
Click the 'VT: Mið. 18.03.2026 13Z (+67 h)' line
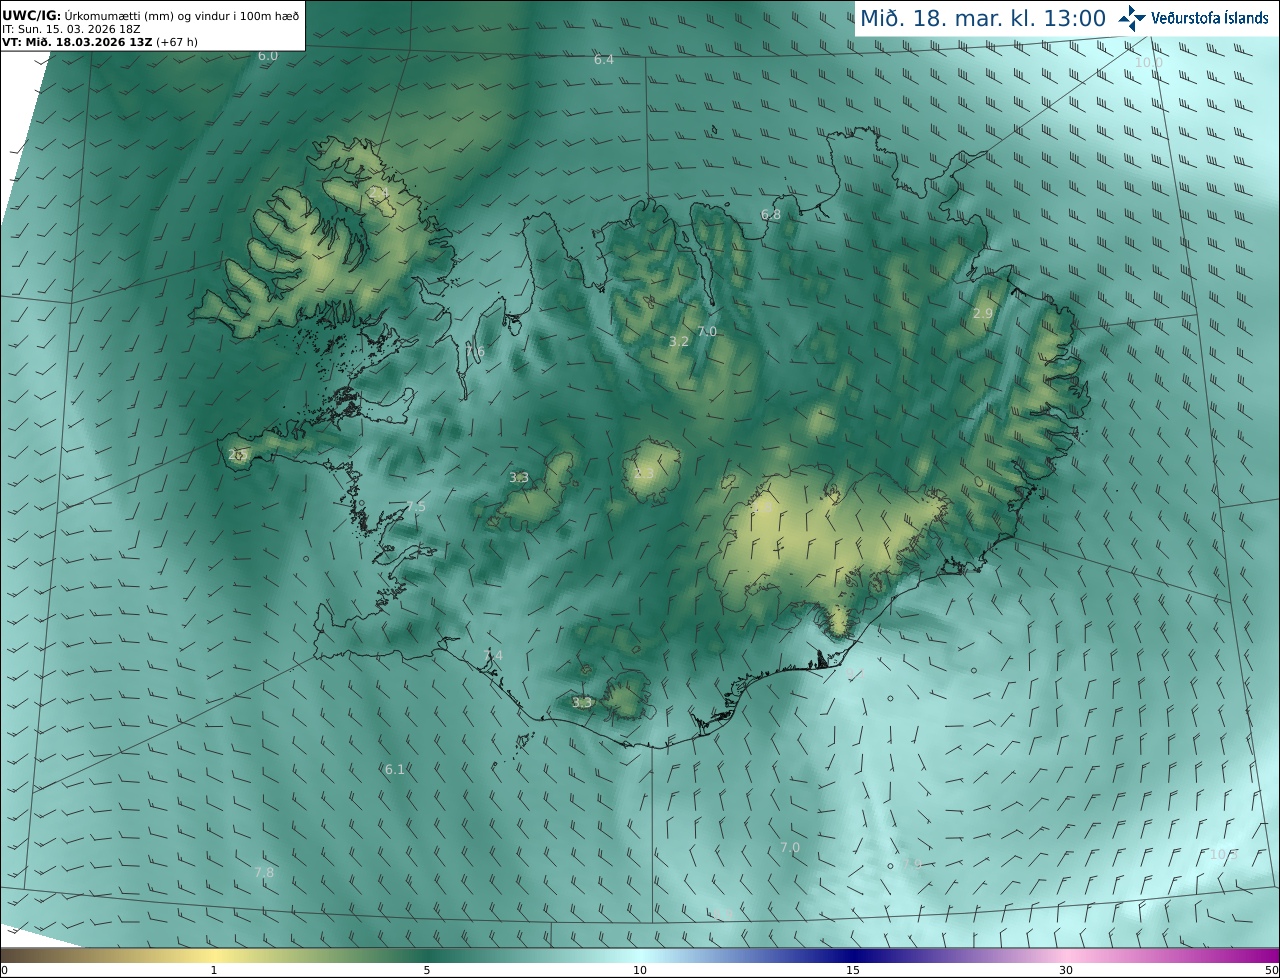[x=100, y=43]
